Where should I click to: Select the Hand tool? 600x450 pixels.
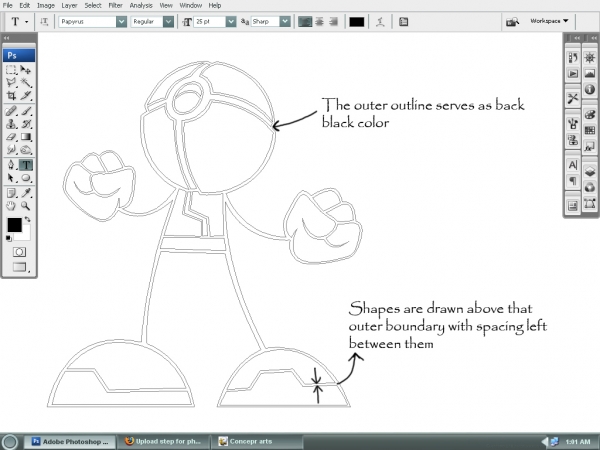[11, 206]
